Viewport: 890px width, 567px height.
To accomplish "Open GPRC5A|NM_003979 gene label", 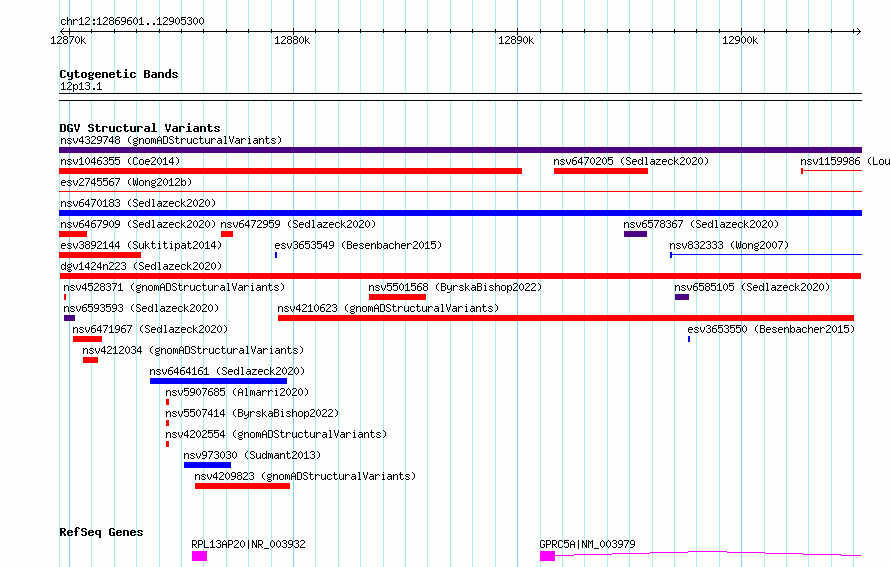I will (587, 544).
